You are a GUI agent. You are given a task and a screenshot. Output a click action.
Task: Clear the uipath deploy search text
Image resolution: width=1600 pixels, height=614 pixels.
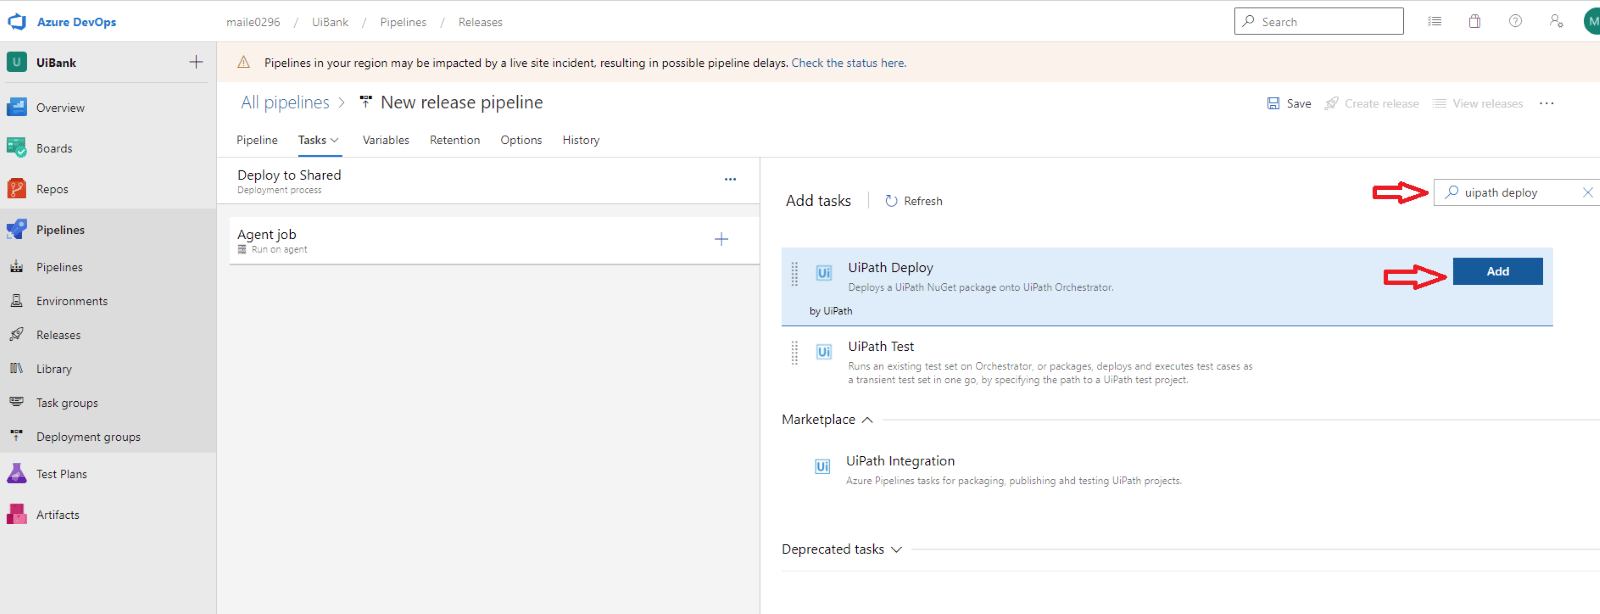(1587, 192)
